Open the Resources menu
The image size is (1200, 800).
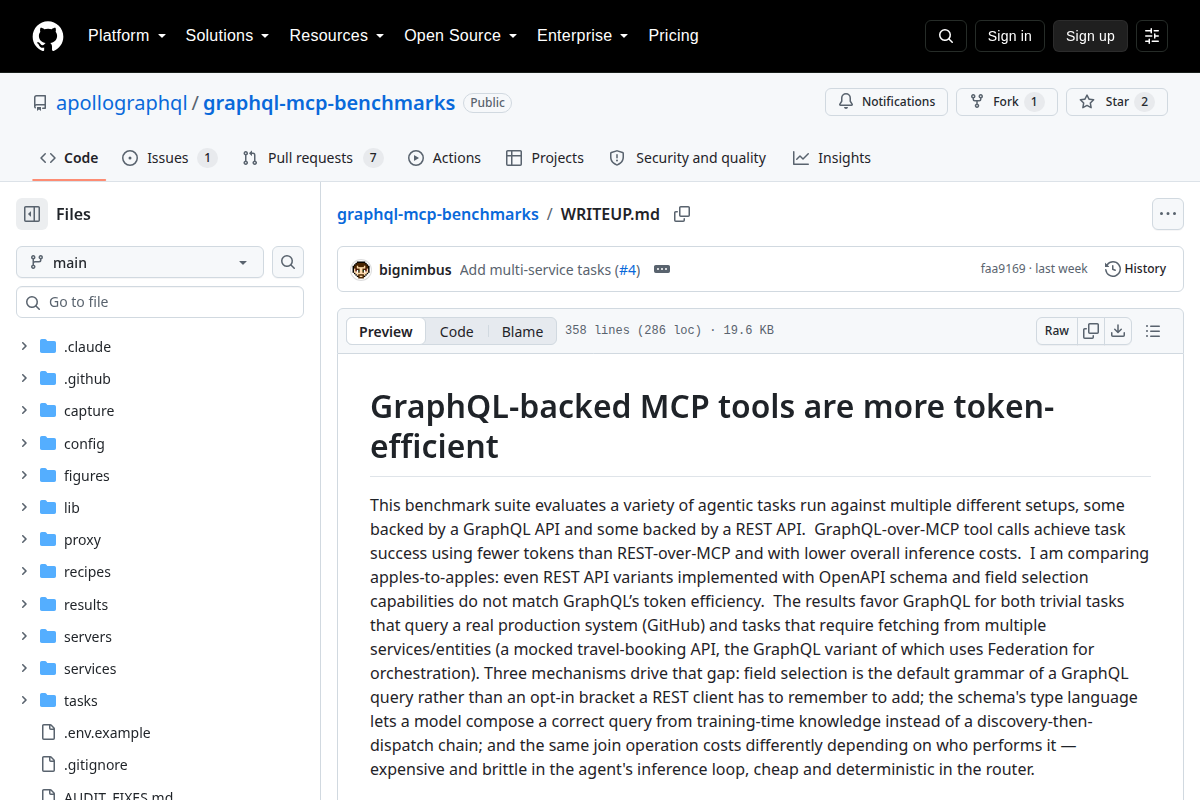337,36
